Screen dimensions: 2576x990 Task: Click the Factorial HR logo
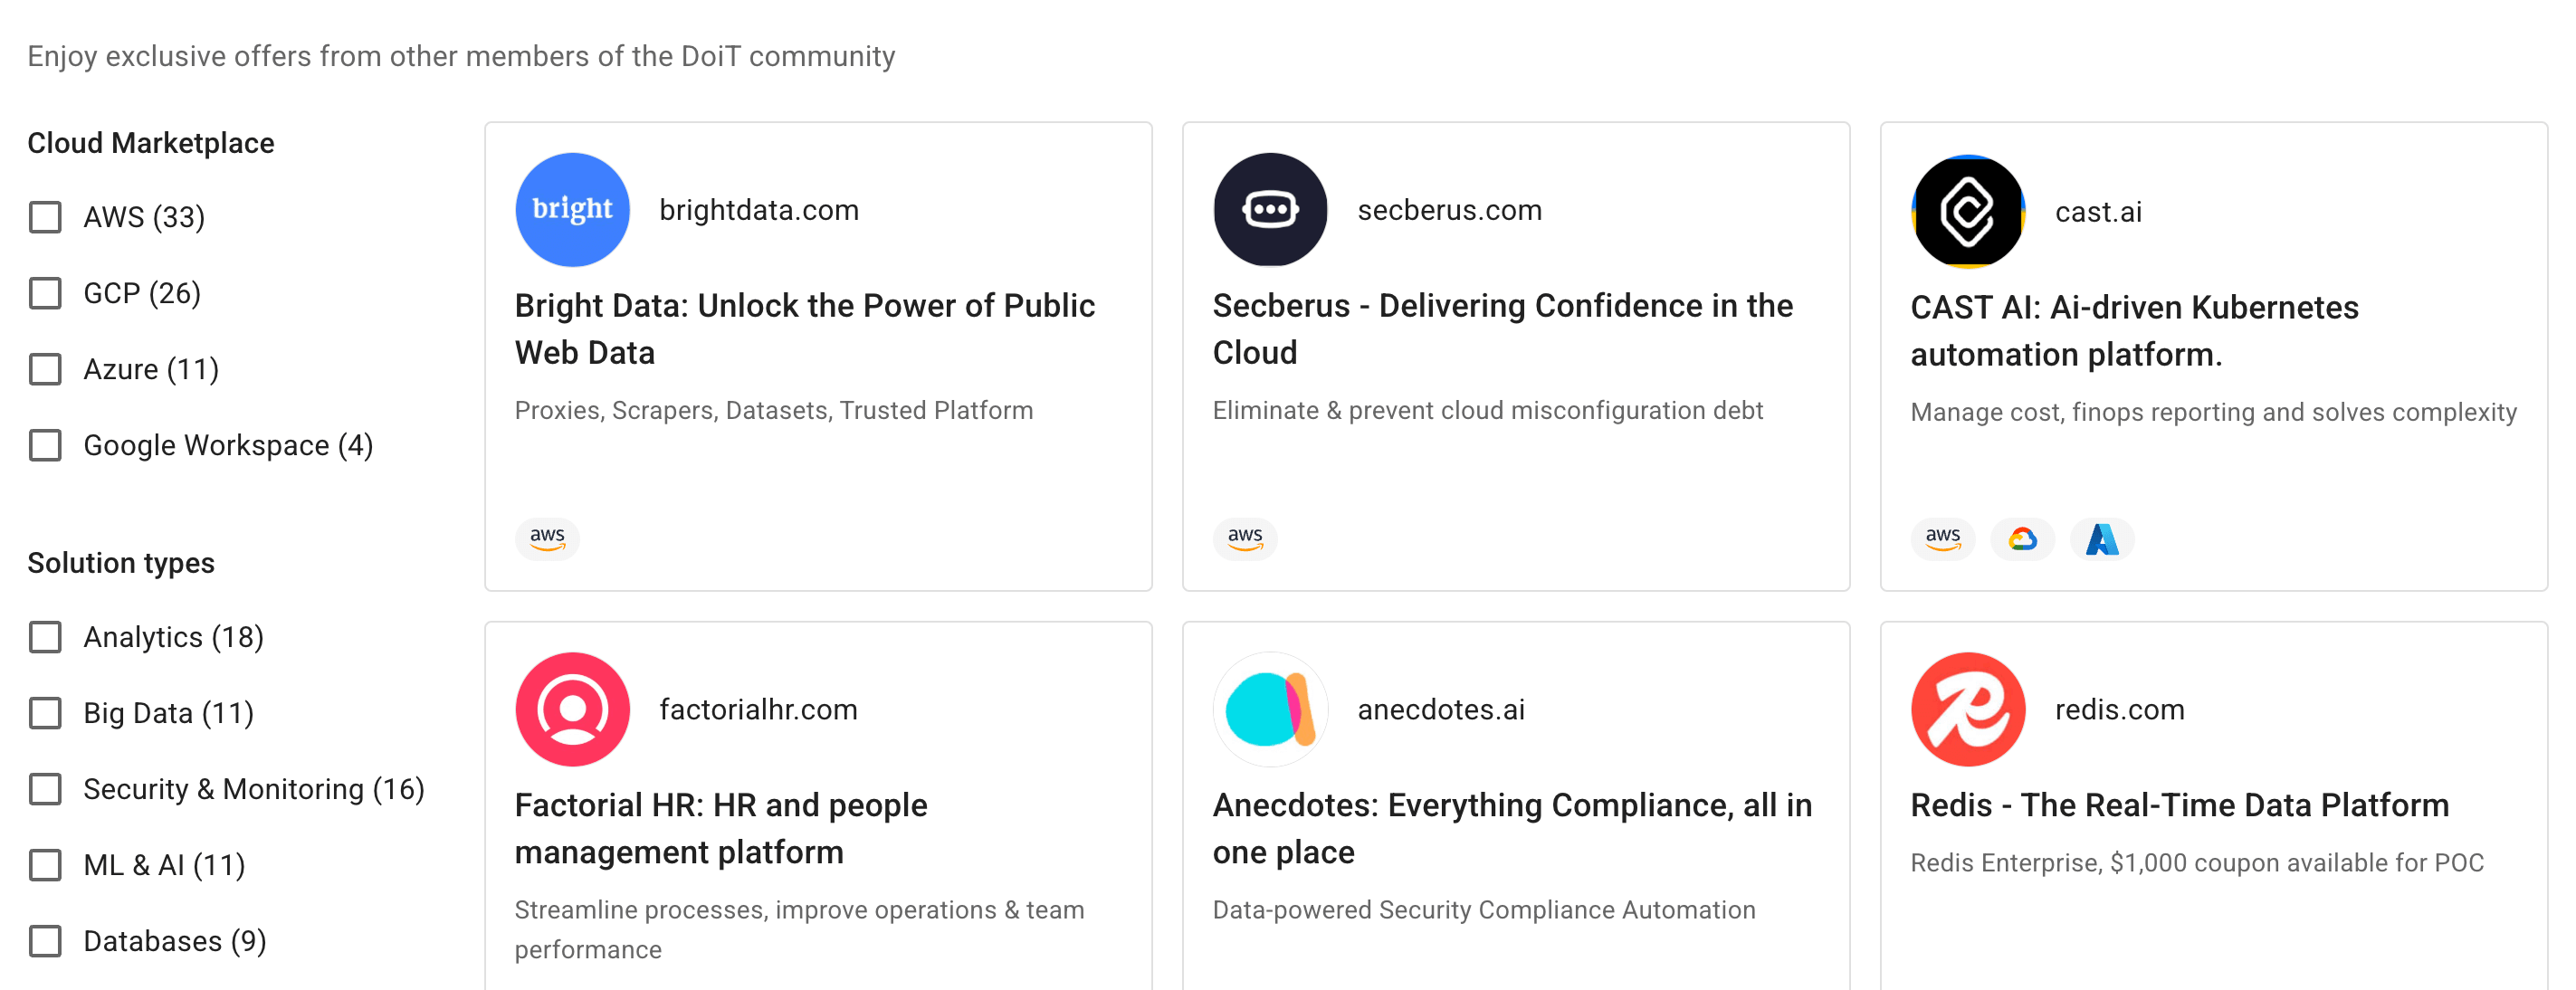[571, 709]
